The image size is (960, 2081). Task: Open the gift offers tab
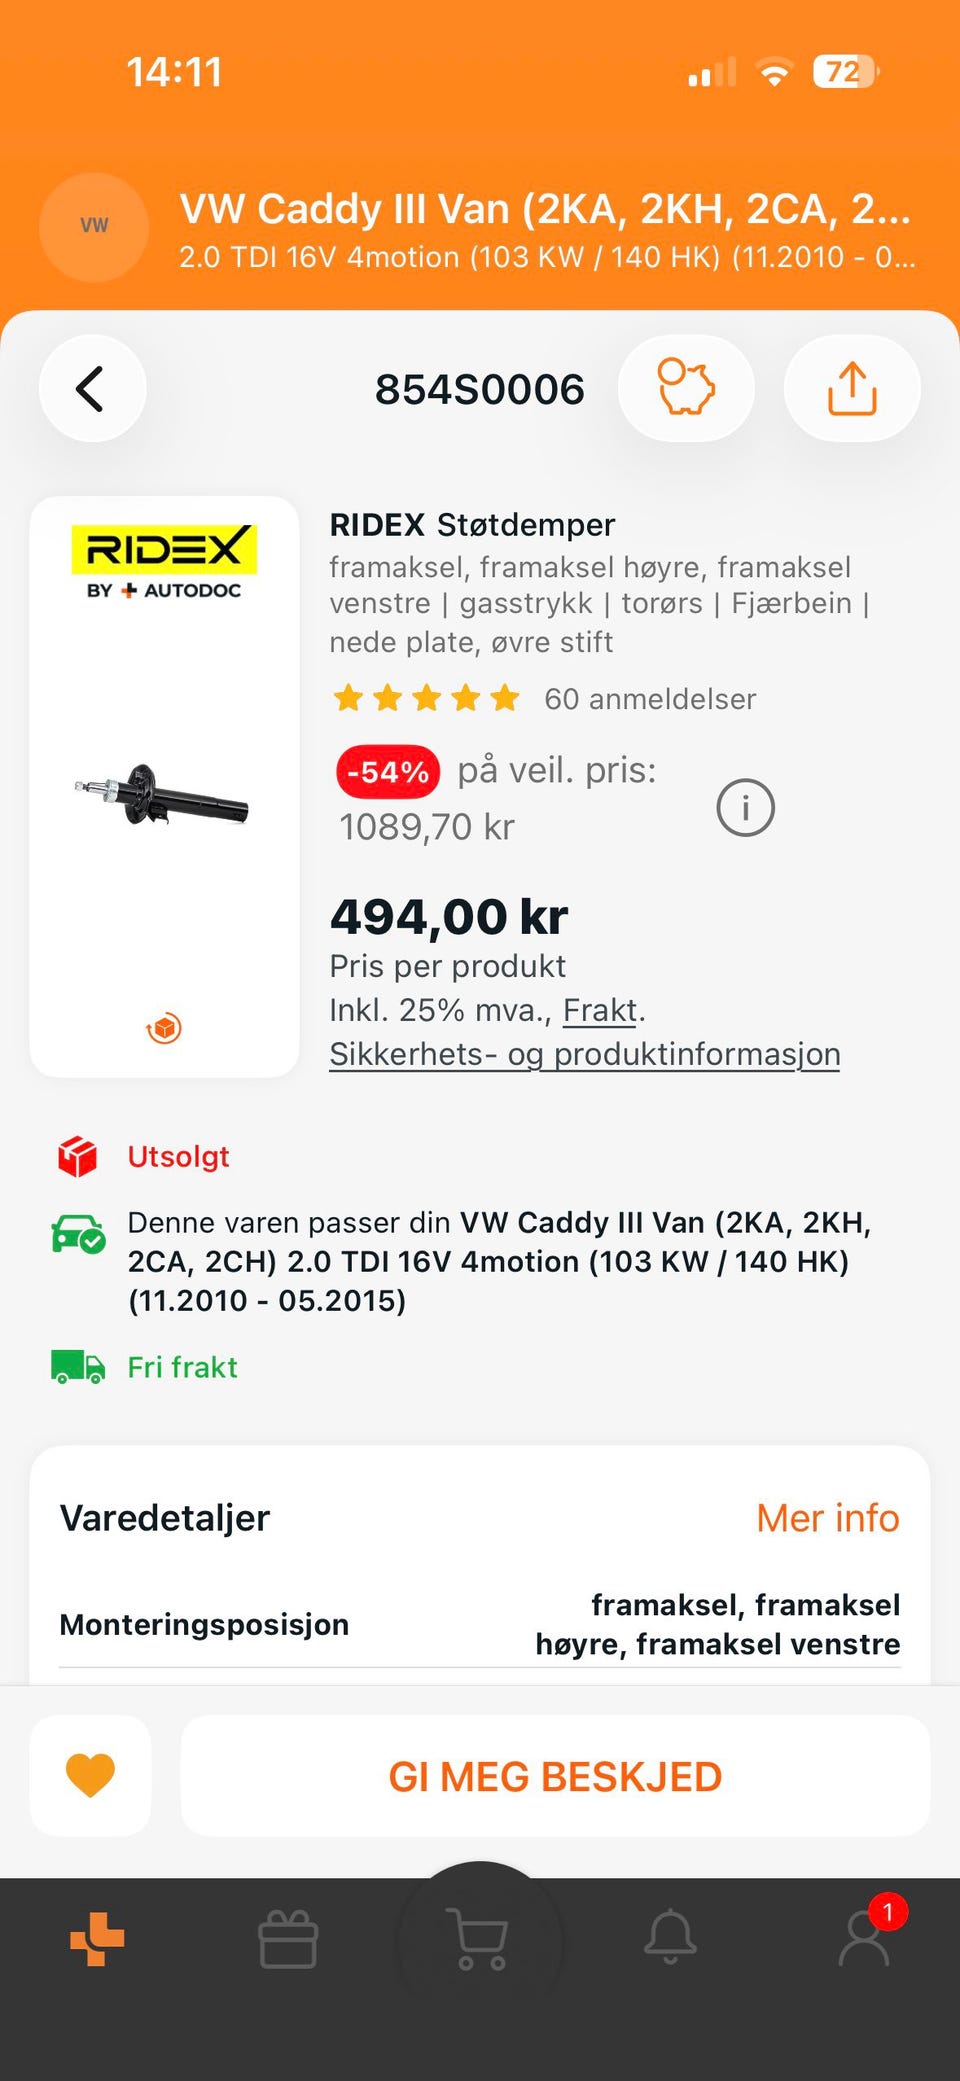[x=288, y=1939]
